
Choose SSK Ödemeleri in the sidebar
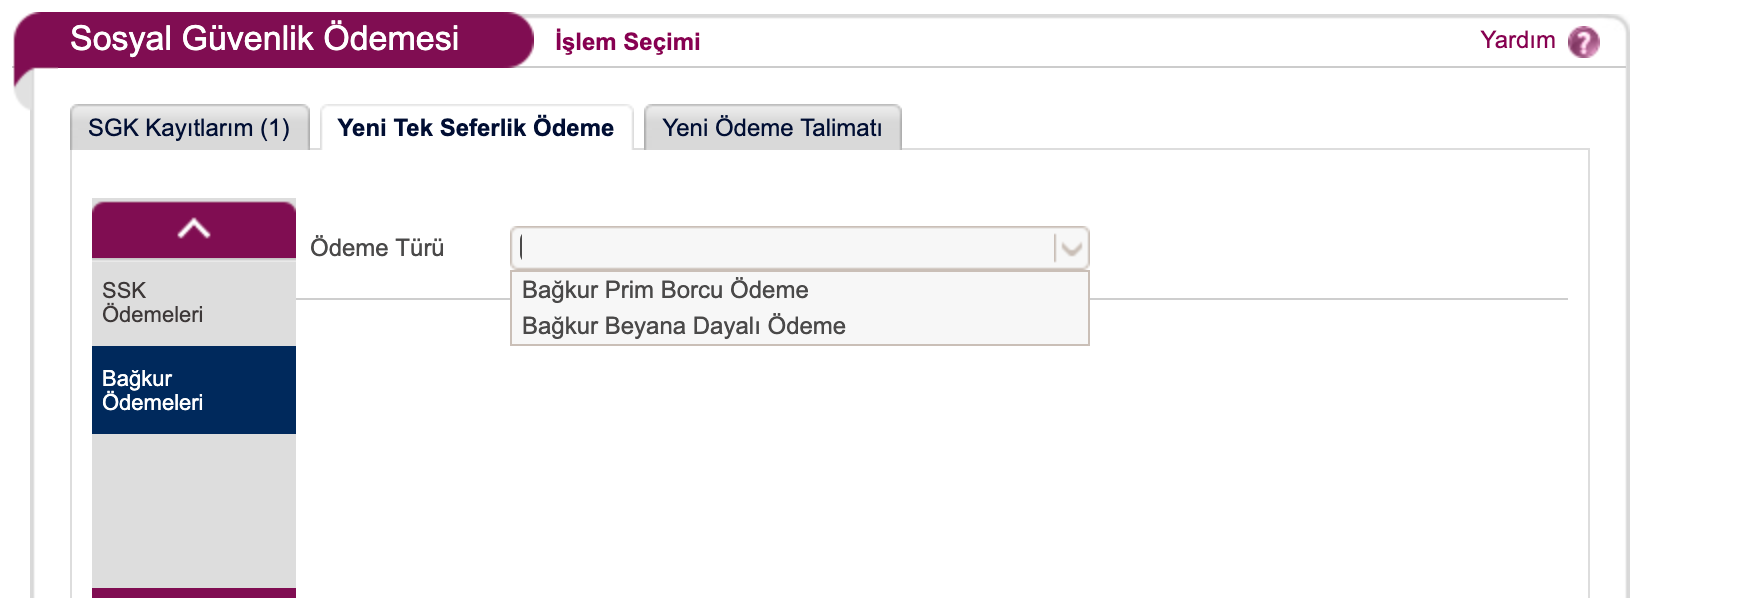pyautogui.click(x=194, y=302)
